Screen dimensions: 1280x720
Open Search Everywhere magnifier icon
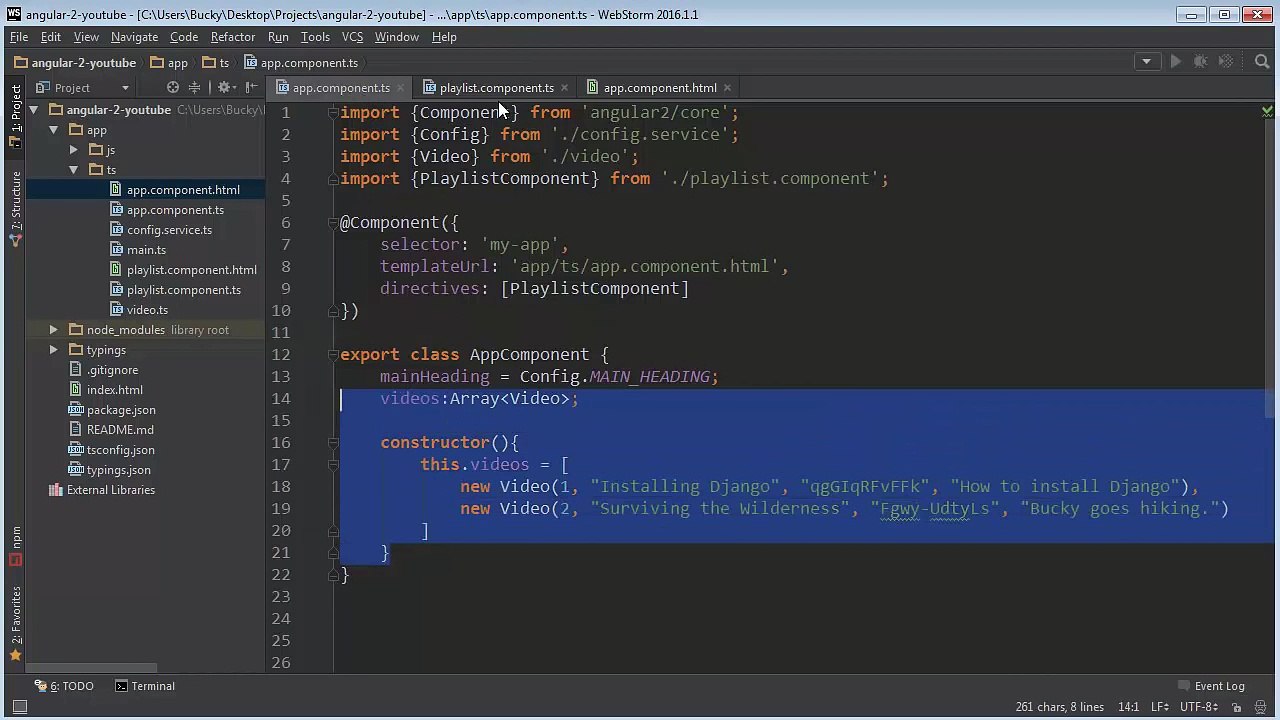1262,62
